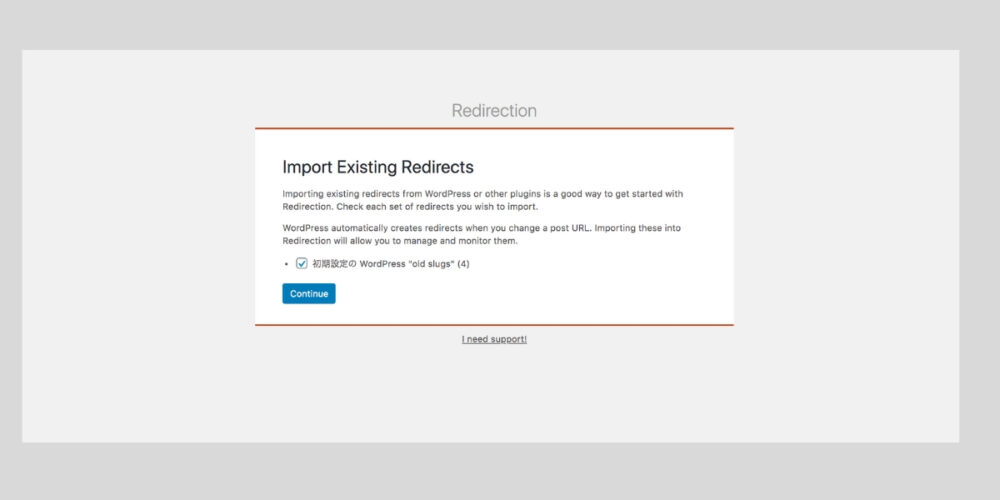
Task: Click the Redirection title above the panel
Action: click(494, 110)
